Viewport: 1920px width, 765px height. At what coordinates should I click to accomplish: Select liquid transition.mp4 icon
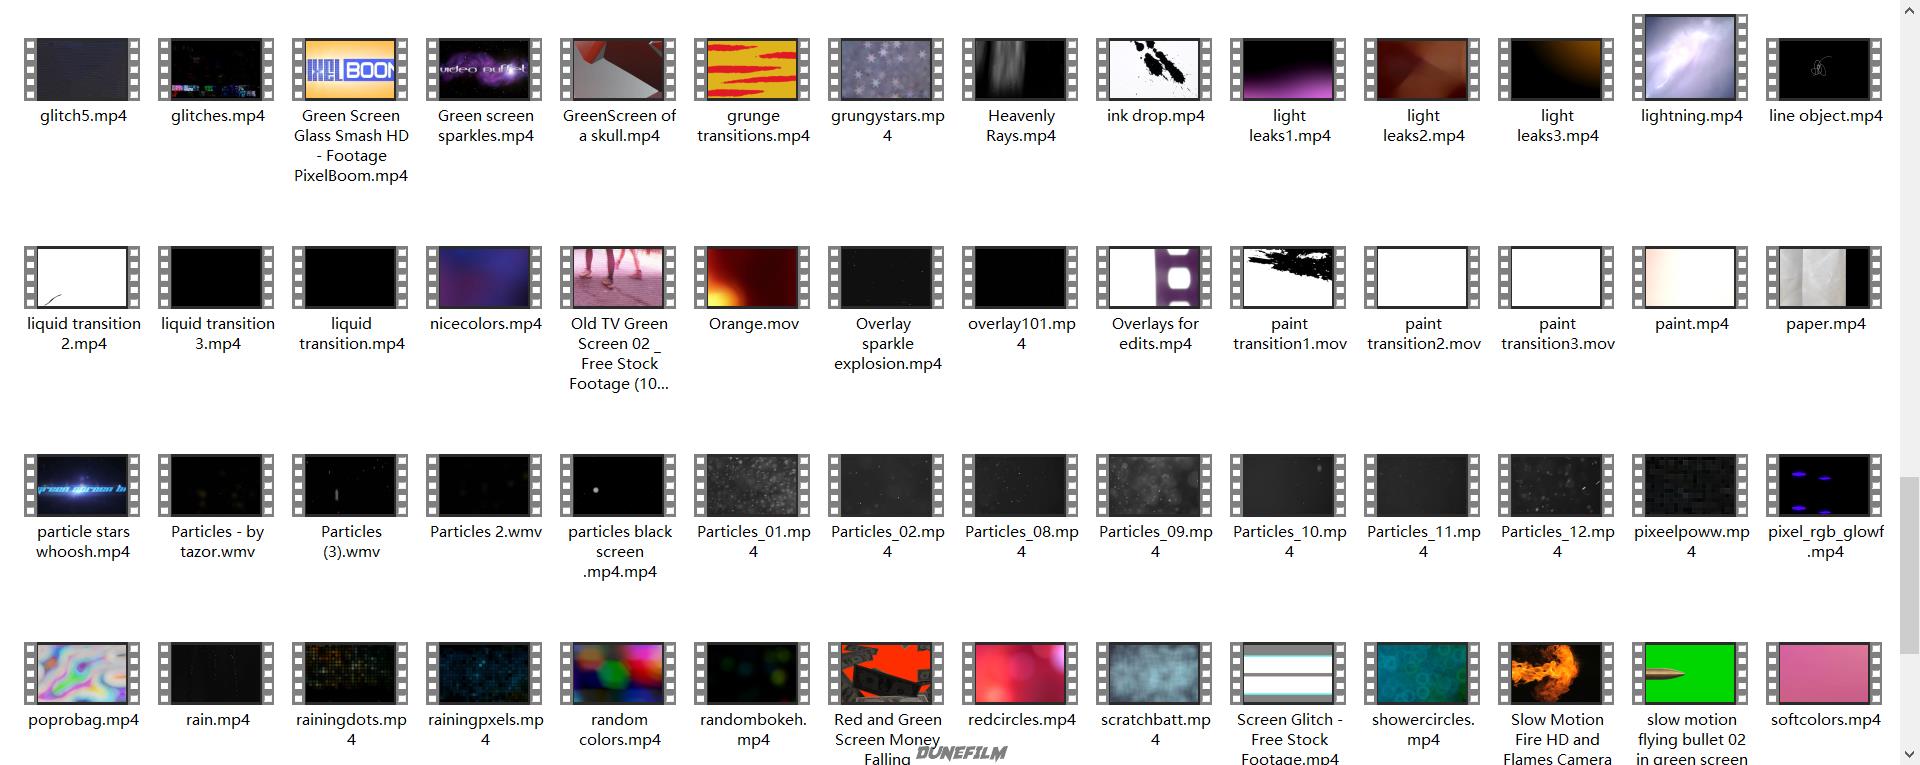[x=351, y=278]
